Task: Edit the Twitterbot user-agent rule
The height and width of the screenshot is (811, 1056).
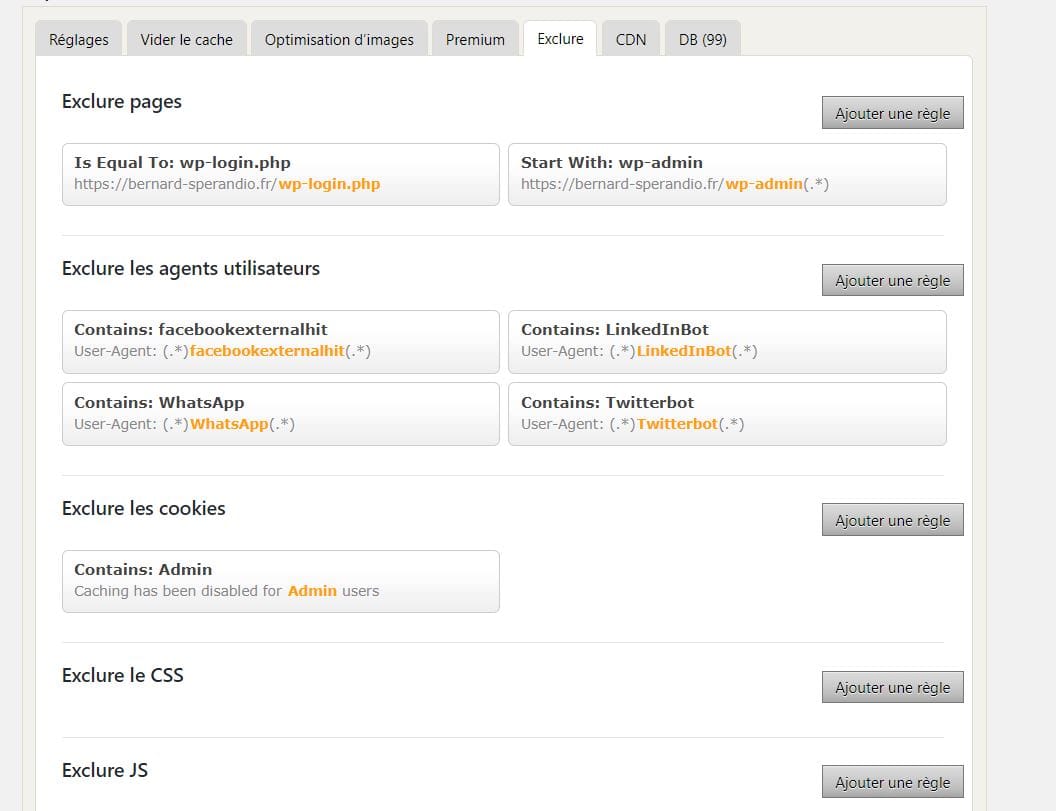Action: point(727,414)
